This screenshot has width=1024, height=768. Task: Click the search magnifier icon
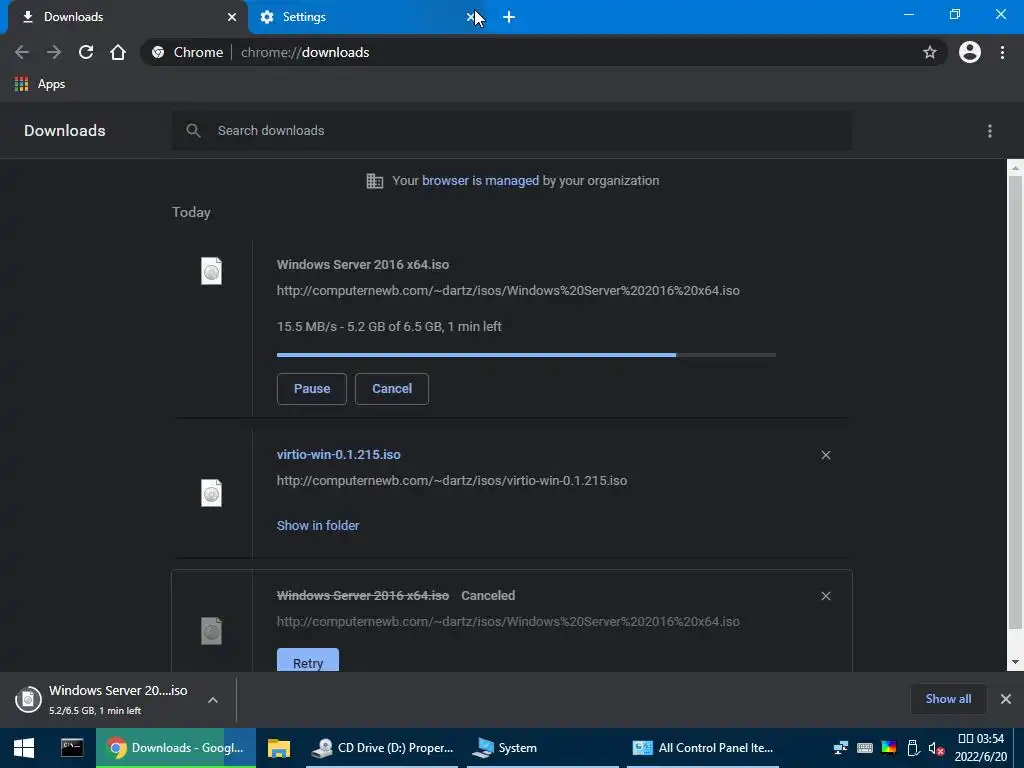193,131
